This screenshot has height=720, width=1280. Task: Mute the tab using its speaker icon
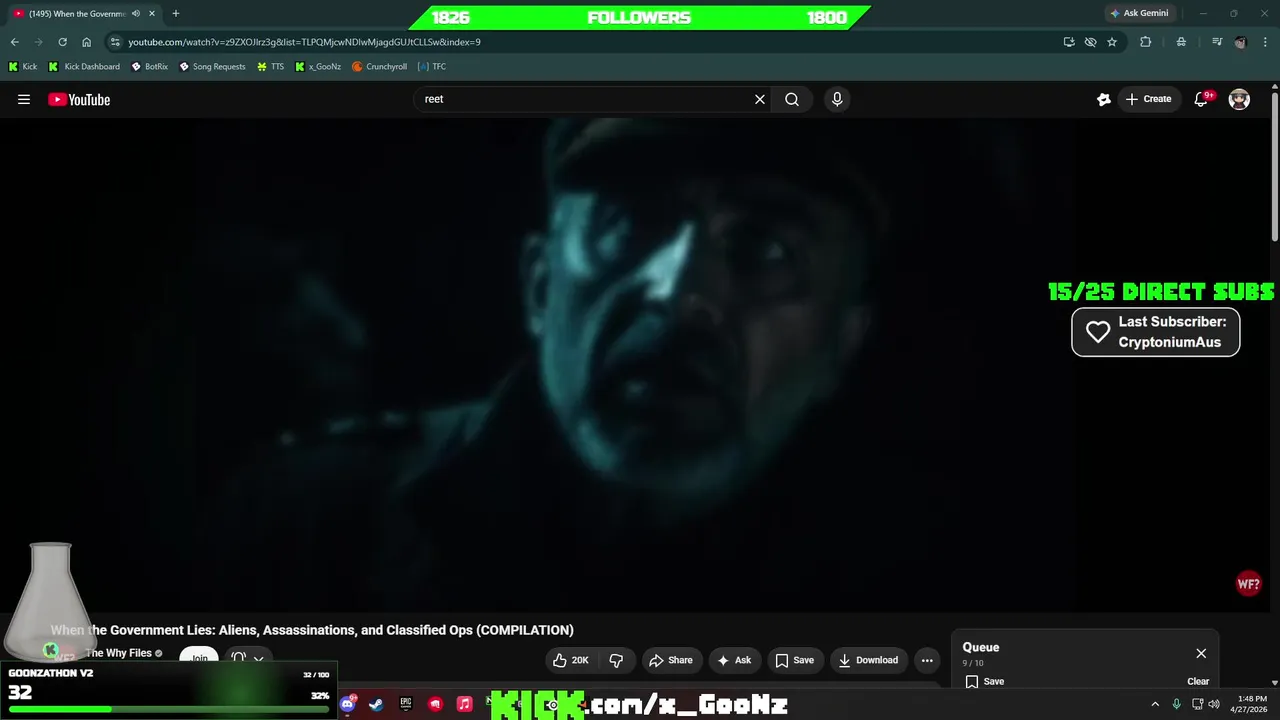(x=136, y=13)
